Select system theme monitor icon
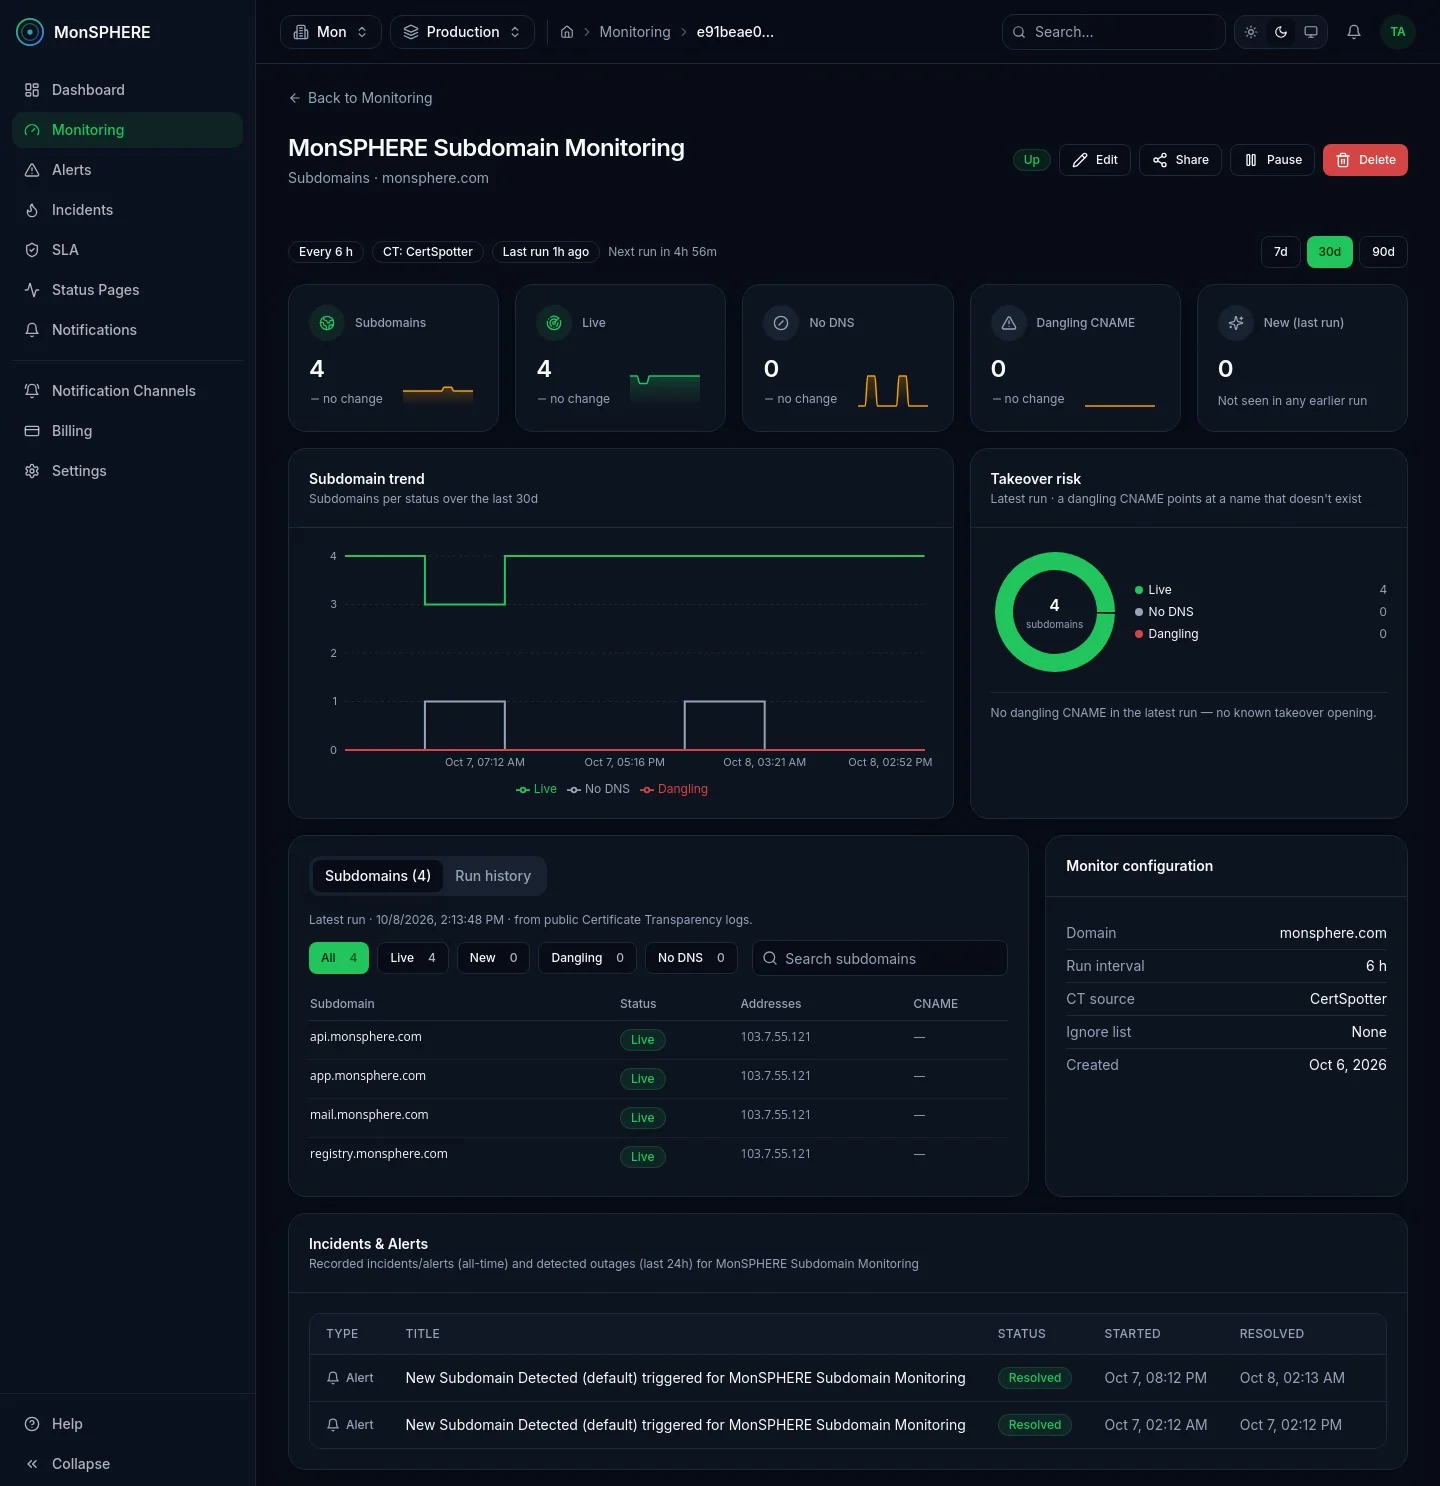The height and width of the screenshot is (1486, 1440). pyautogui.click(x=1311, y=32)
